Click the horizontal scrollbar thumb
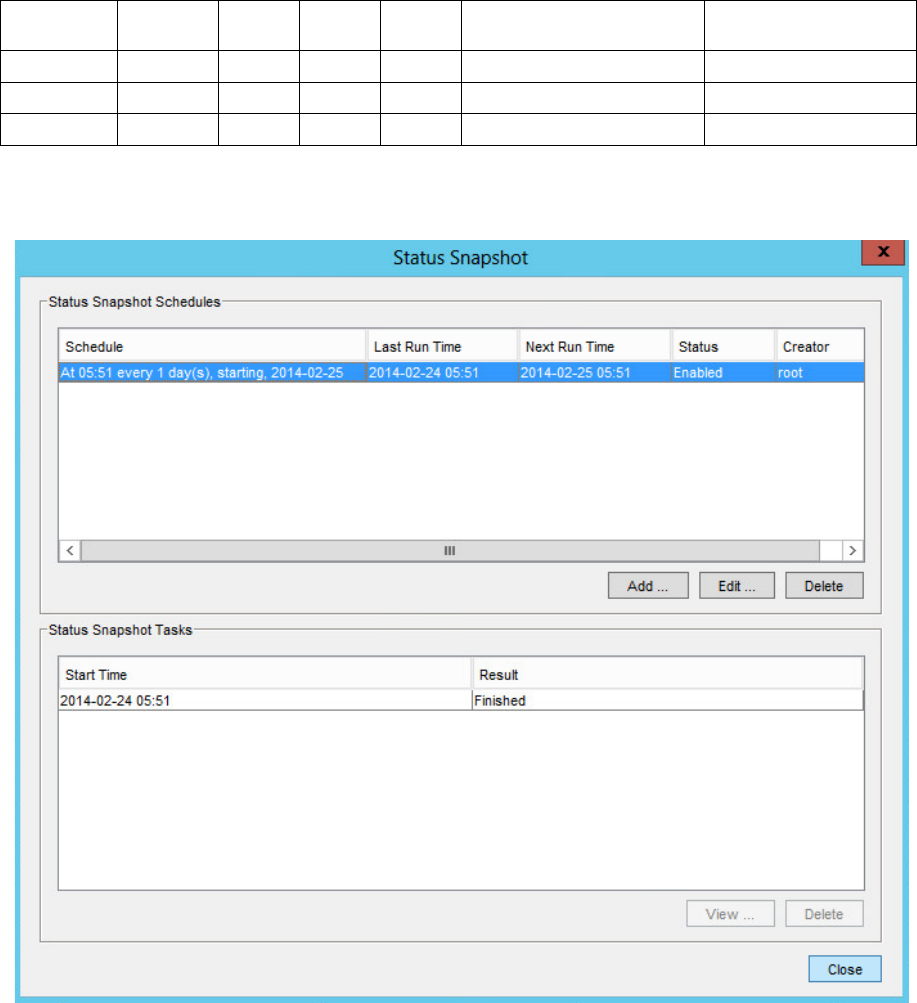 [x=450, y=551]
